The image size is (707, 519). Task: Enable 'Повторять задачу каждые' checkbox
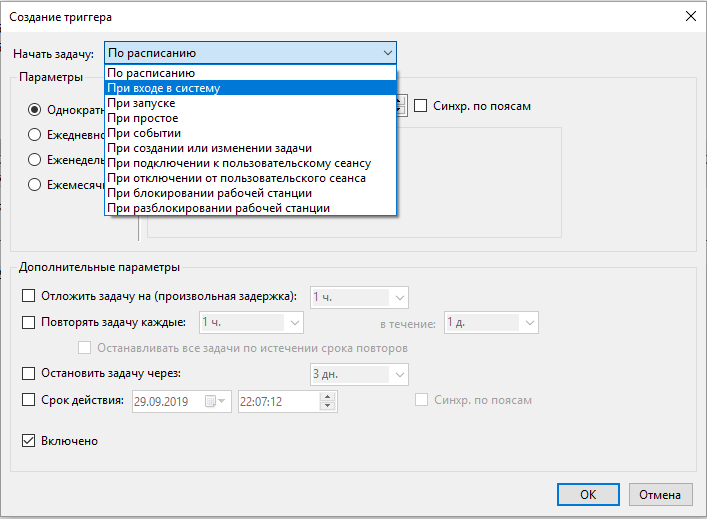click(x=28, y=322)
